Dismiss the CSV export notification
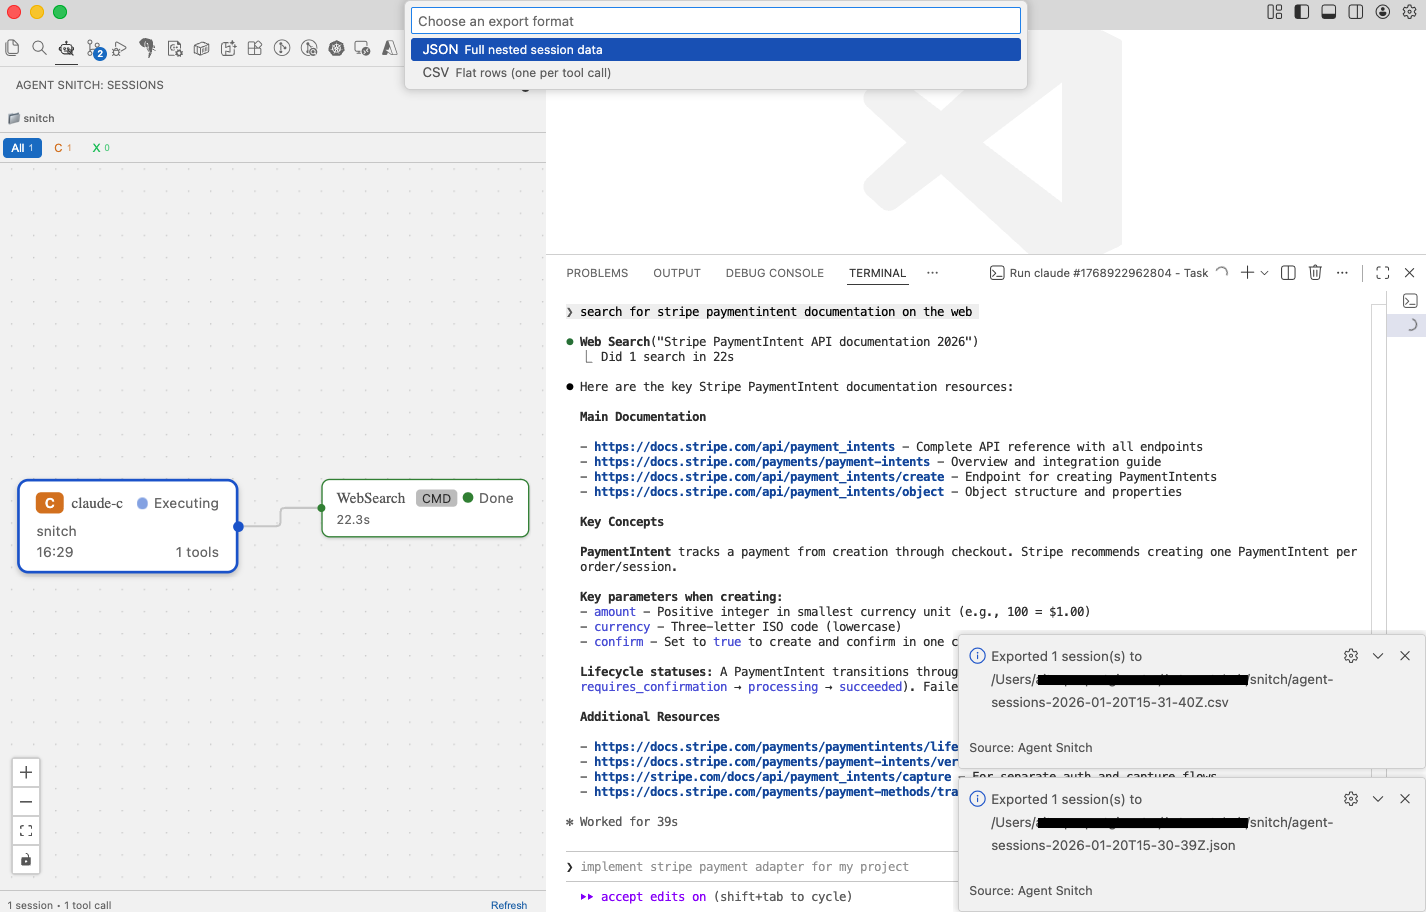Viewport: 1426px width, 912px height. pyautogui.click(x=1405, y=656)
